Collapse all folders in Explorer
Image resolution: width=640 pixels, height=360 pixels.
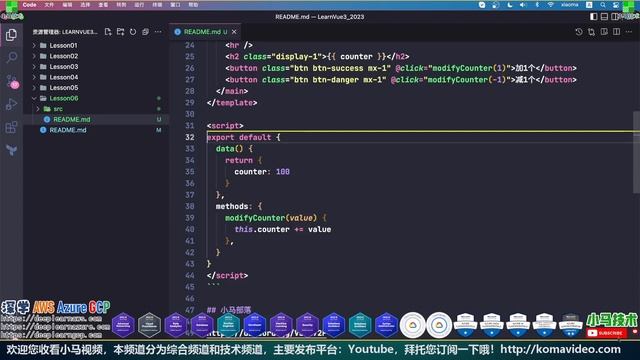(x=145, y=32)
